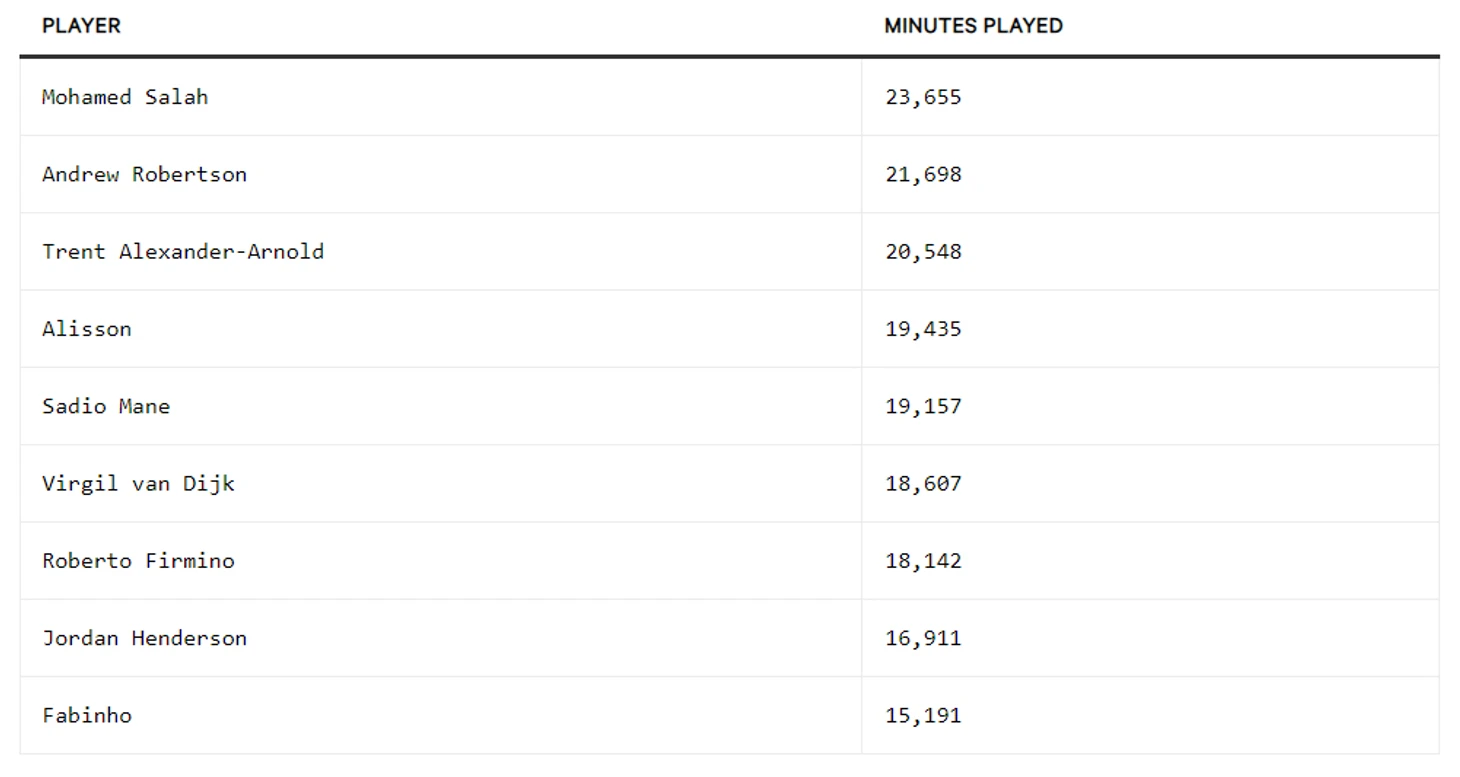Viewport: 1460px width, 777px height.
Task: Click the 15,191 minutes value
Action: (x=923, y=715)
